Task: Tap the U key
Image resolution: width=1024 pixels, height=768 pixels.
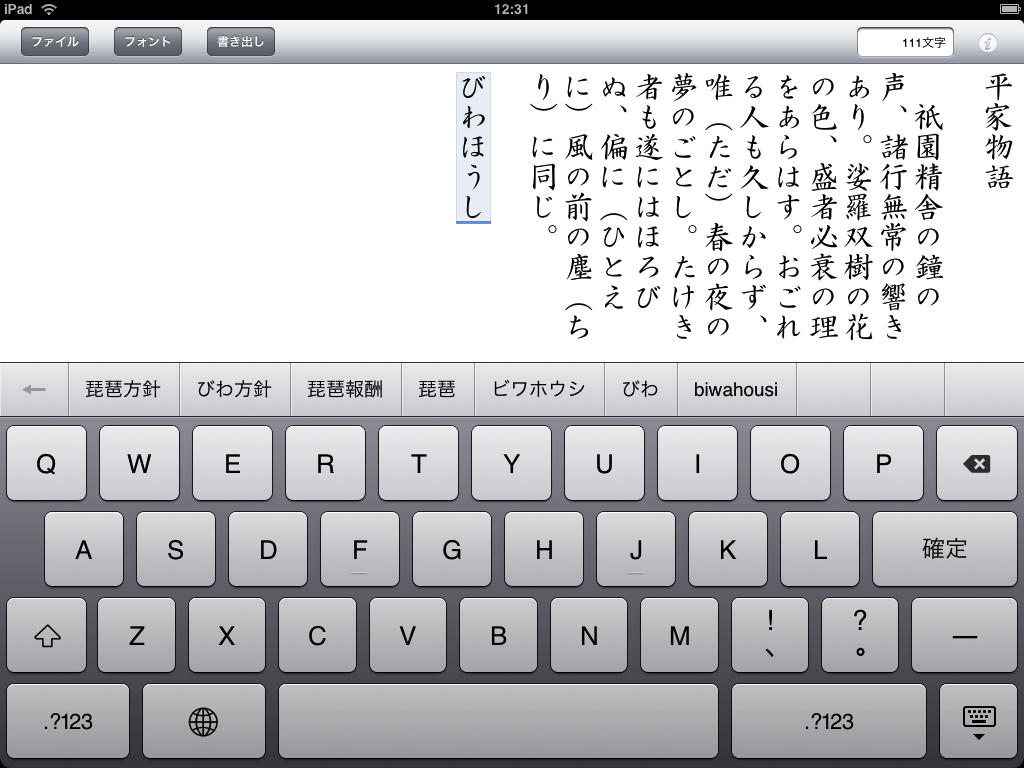Action: (604, 464)
